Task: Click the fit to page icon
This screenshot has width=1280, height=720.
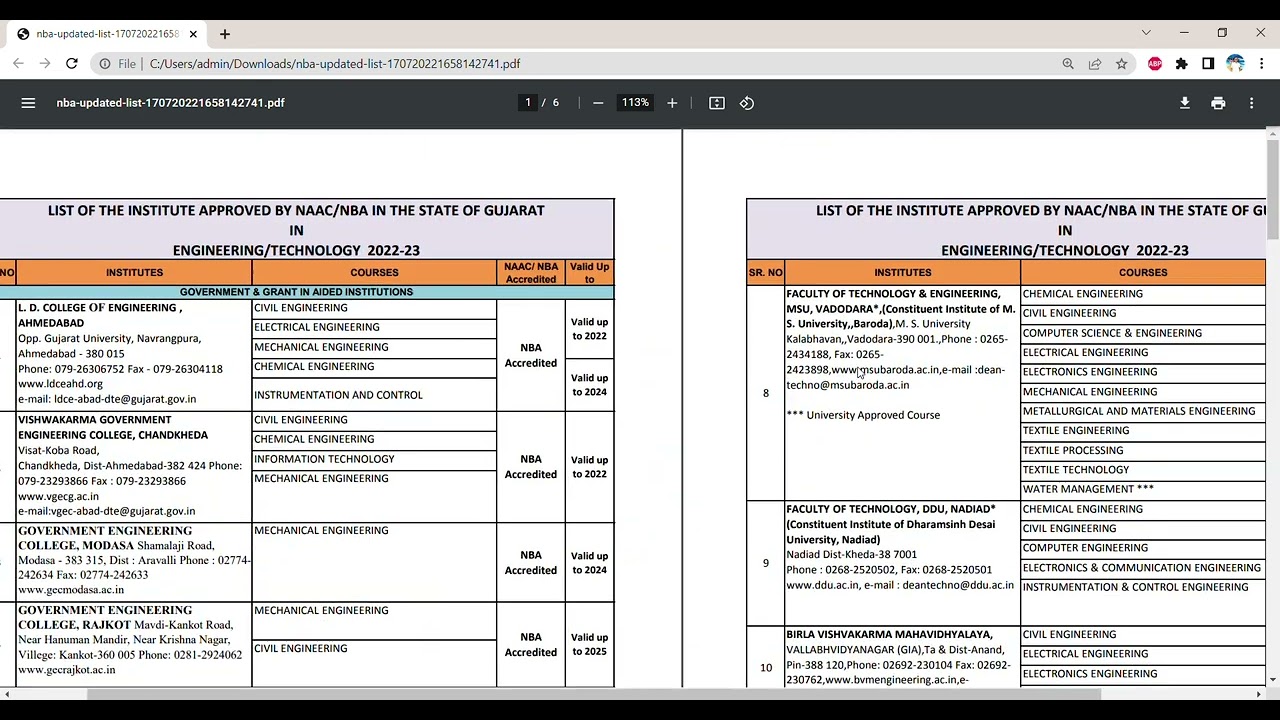Action: pos(717,103)
